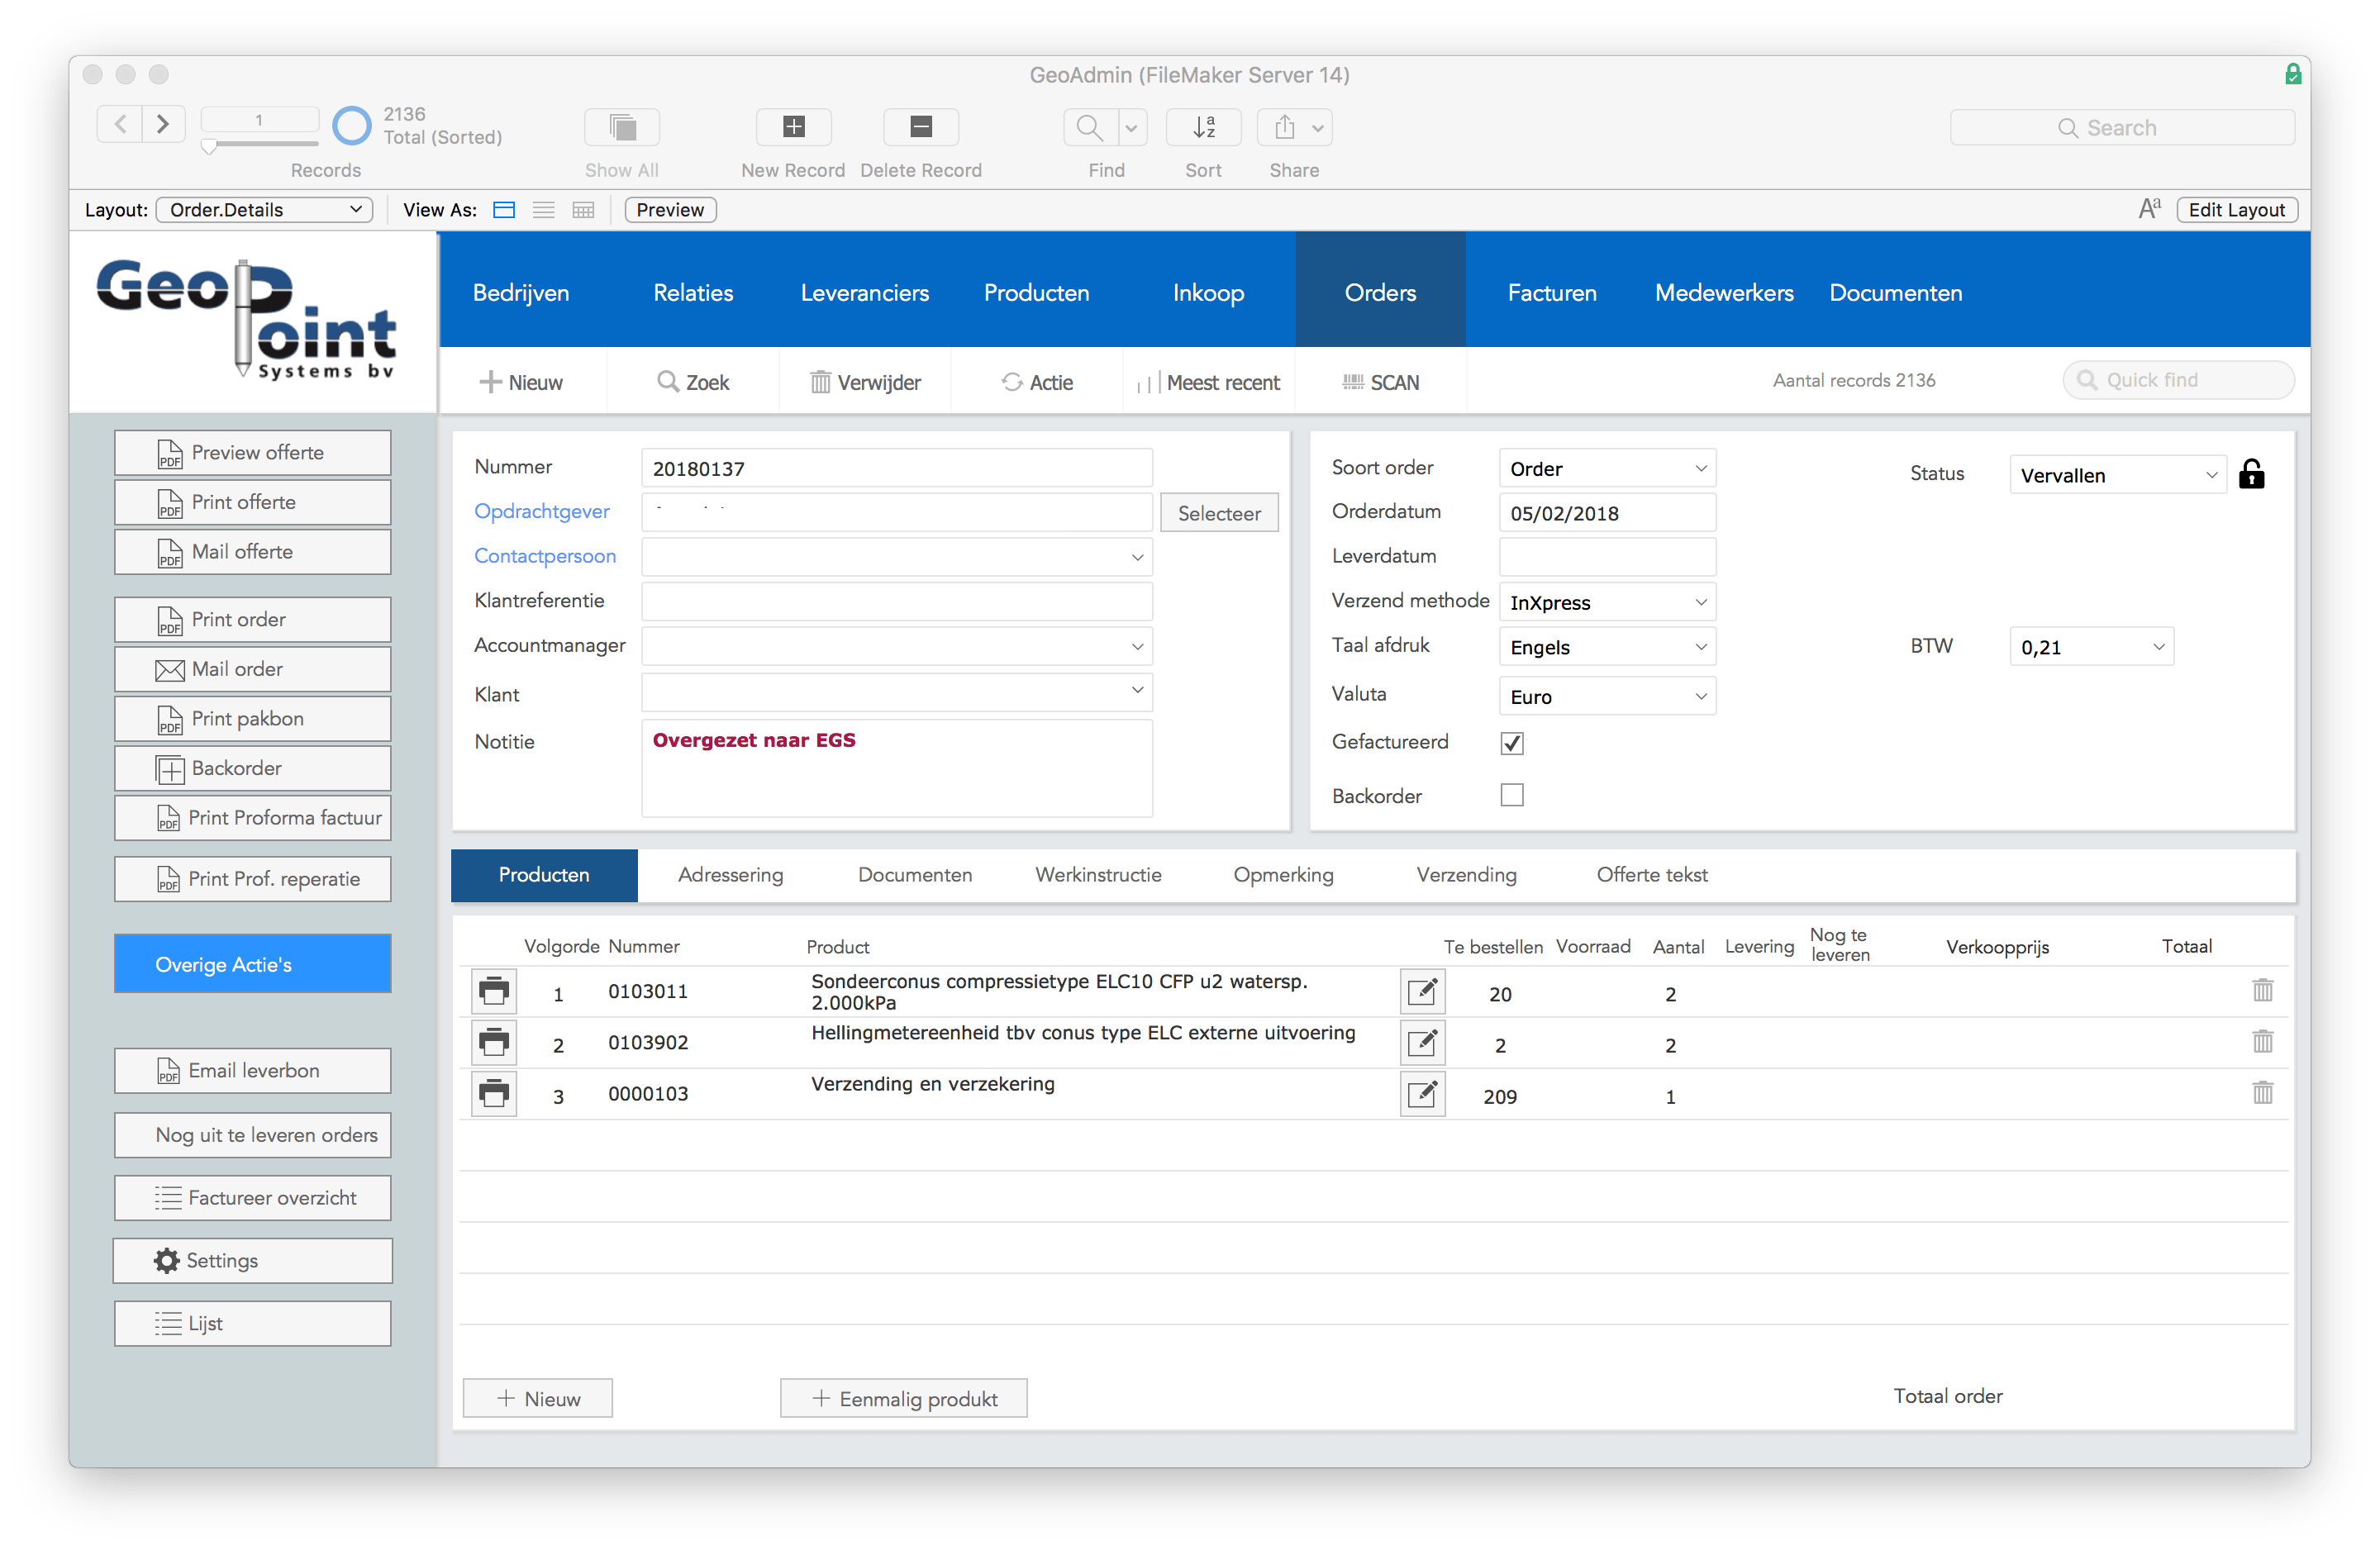The height and width of the screenshot is (1550, 2380).
Task: Delete product line 0103011 trash icon
Action: point(2262,991)
